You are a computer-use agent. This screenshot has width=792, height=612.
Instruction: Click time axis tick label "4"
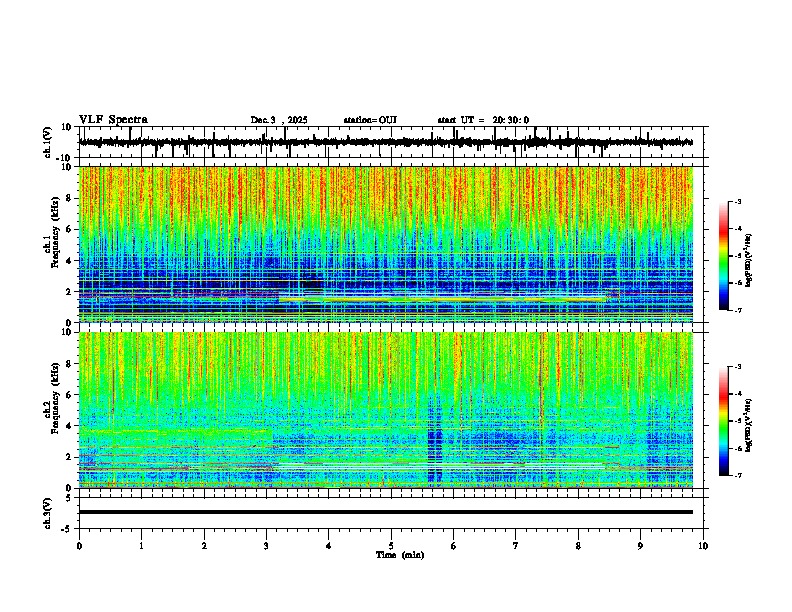pos(329,546)
